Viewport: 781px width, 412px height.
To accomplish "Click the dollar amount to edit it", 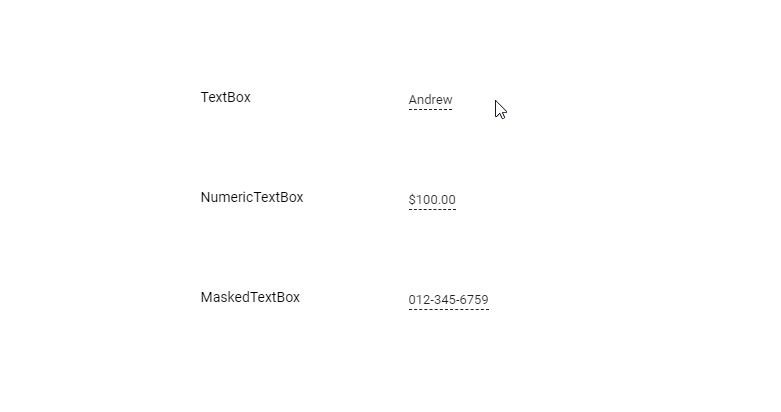I will (x=432, y=200).
